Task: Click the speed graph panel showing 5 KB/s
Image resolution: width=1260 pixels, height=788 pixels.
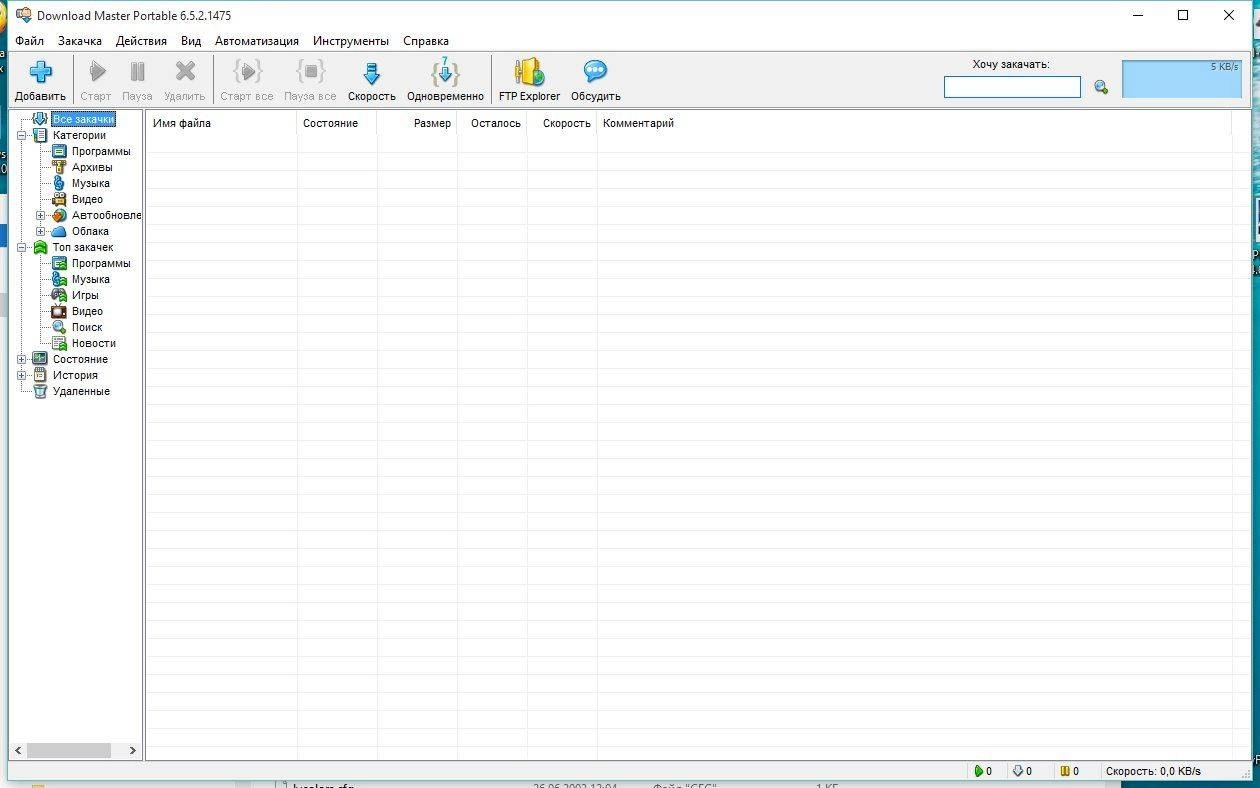Action: [x=1184, y=79]
